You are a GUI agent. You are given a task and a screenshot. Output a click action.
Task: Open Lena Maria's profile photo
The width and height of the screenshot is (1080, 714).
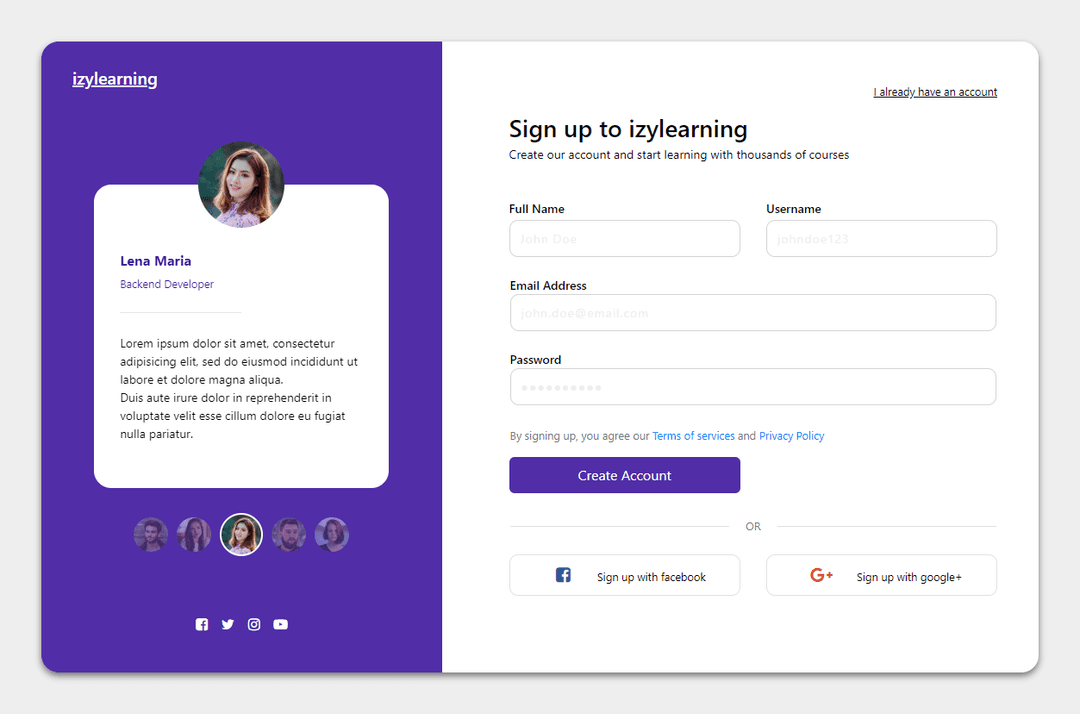coord(241,184)
